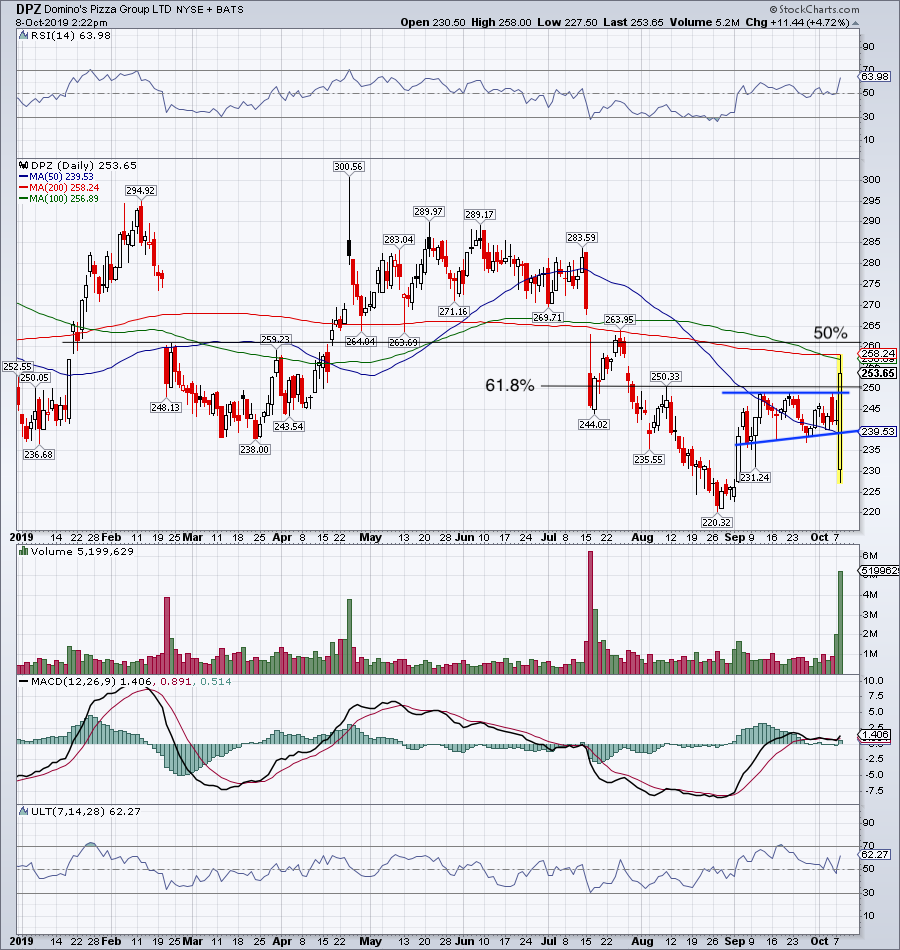Click the 250.33 August high label

pyautogui.click(x=665, y=377)
